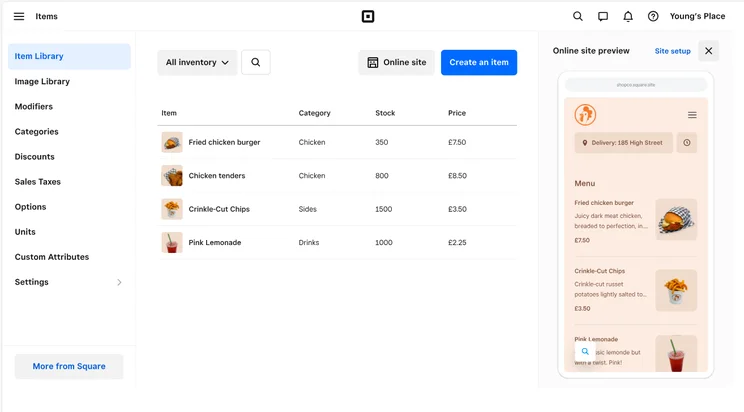Sort by the Category column header
744x412 pixels.
(x=315, y=113)
